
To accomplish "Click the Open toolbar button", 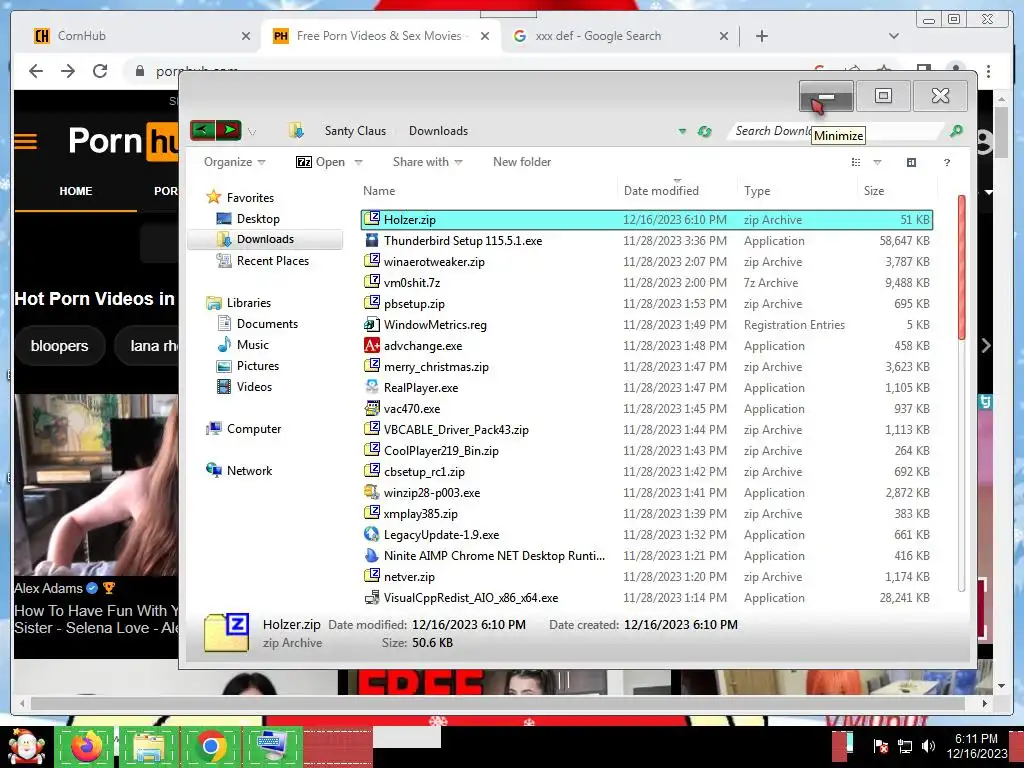I will click(x=321, y=162).
